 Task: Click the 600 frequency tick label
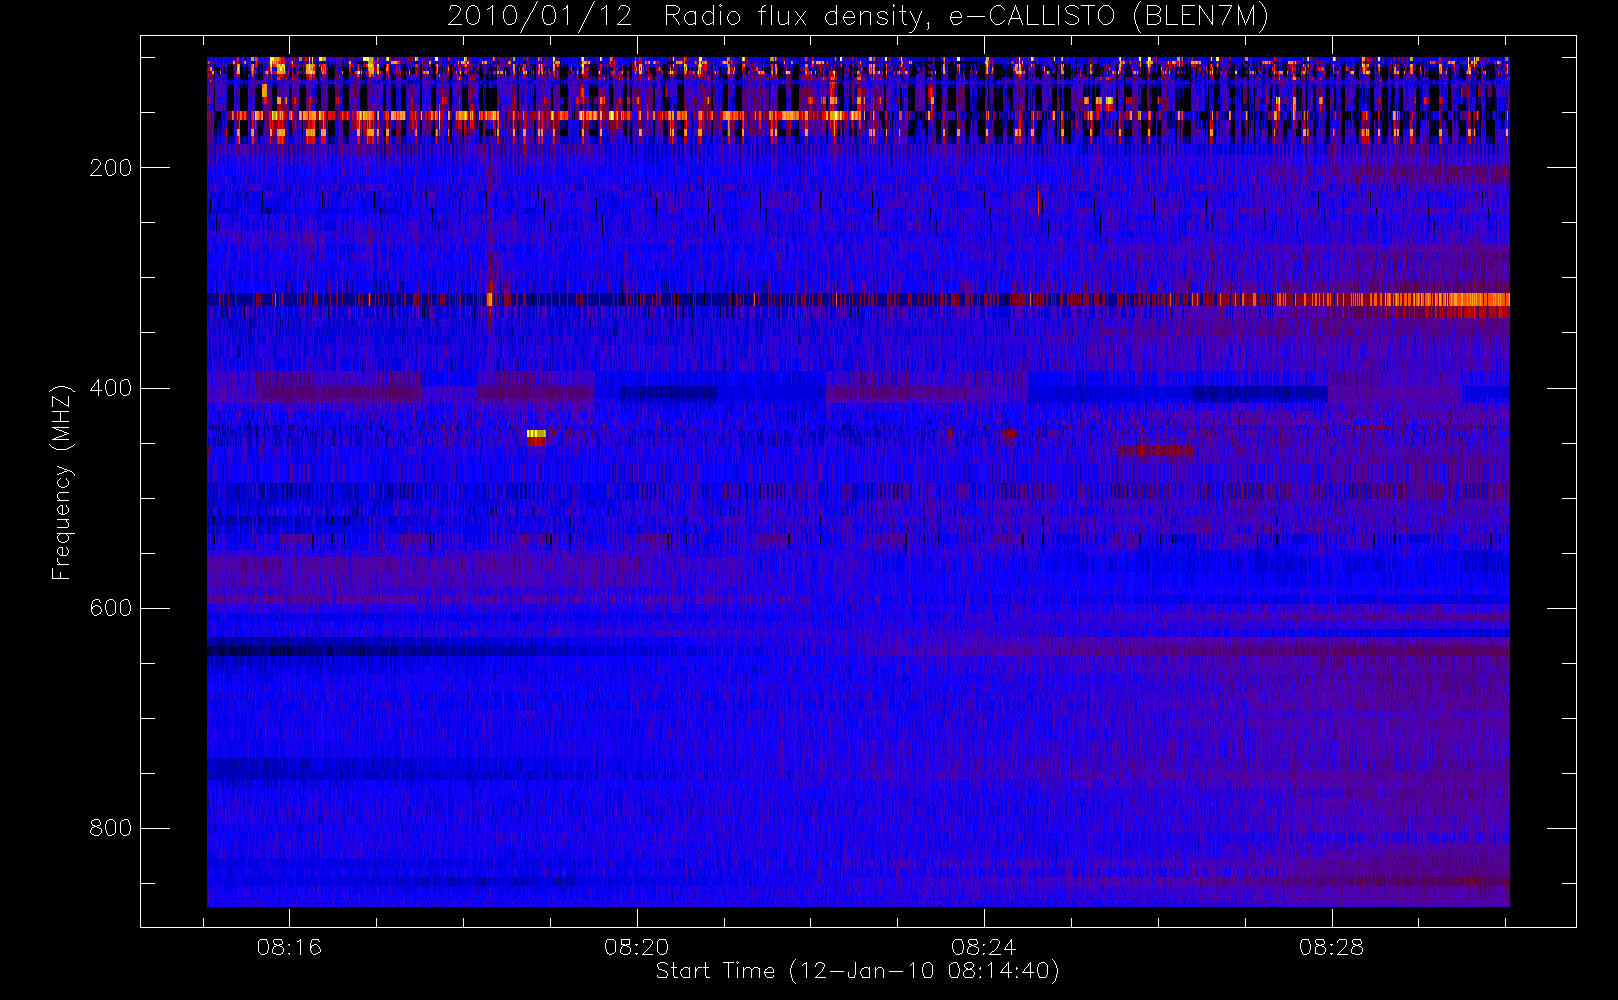coord(110,608)
